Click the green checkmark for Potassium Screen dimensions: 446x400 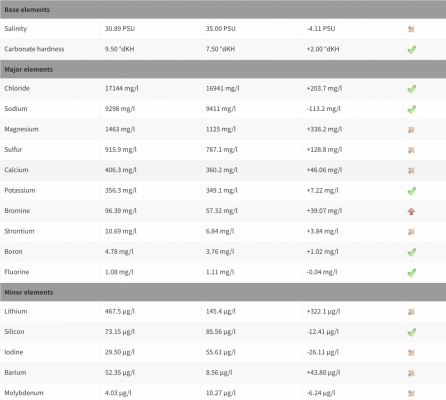coord(412,191)
